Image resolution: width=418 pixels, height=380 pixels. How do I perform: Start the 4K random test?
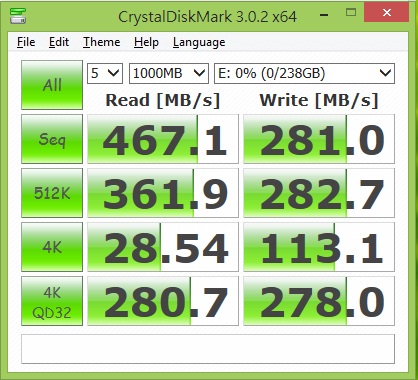pyautogui.click(x=52, y=247)
